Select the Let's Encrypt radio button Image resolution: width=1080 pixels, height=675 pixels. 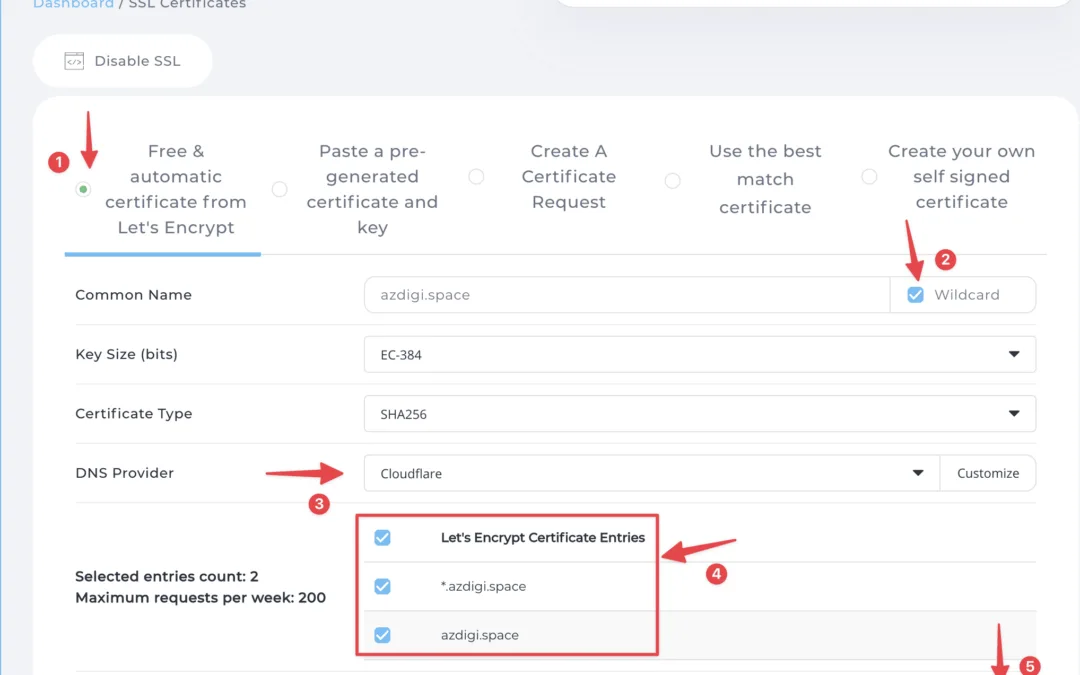[83, 189]
